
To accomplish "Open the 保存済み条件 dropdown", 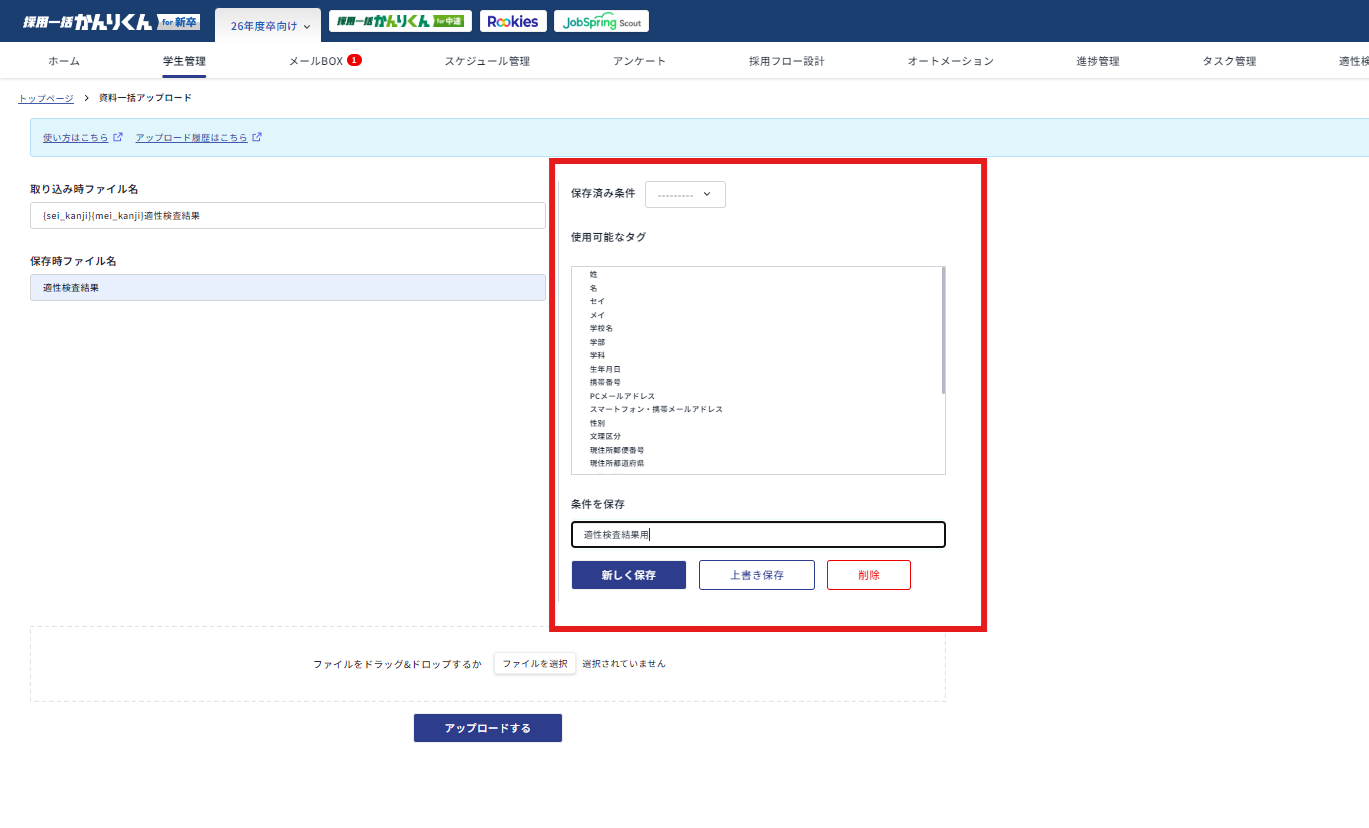I will [685, 194].
